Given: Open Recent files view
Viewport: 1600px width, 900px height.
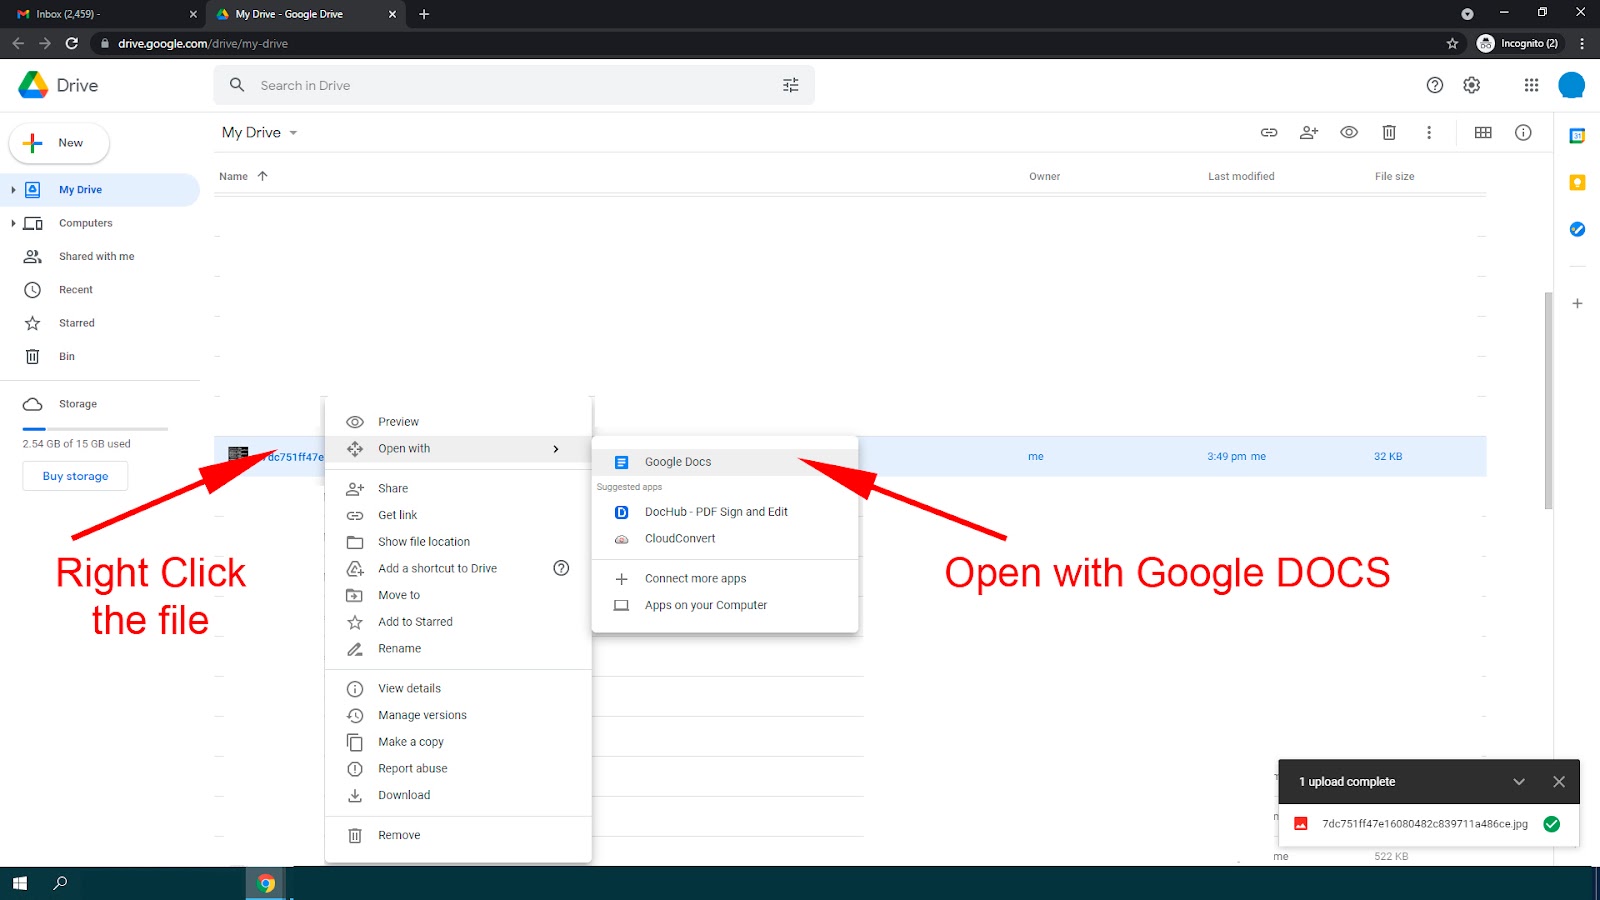Looking at the screenshot, I should tap(75, 290).
